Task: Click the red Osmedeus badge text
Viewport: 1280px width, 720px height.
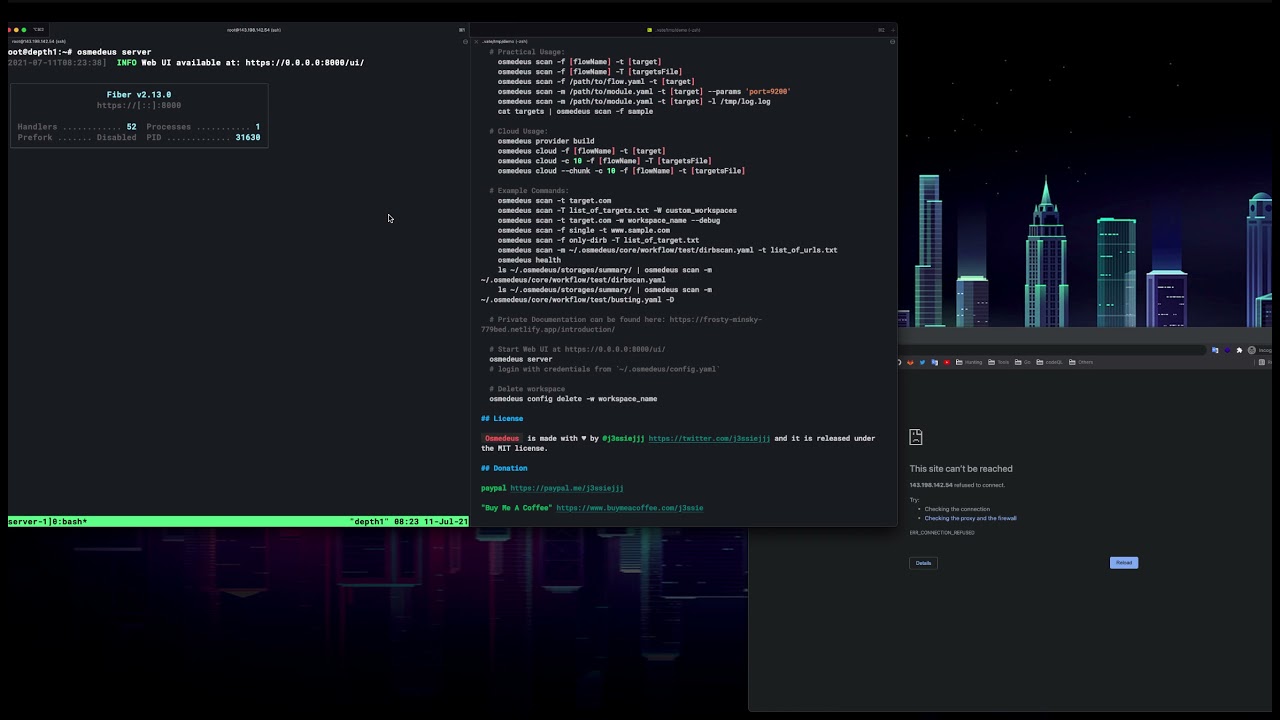Action: click(502, 438)
